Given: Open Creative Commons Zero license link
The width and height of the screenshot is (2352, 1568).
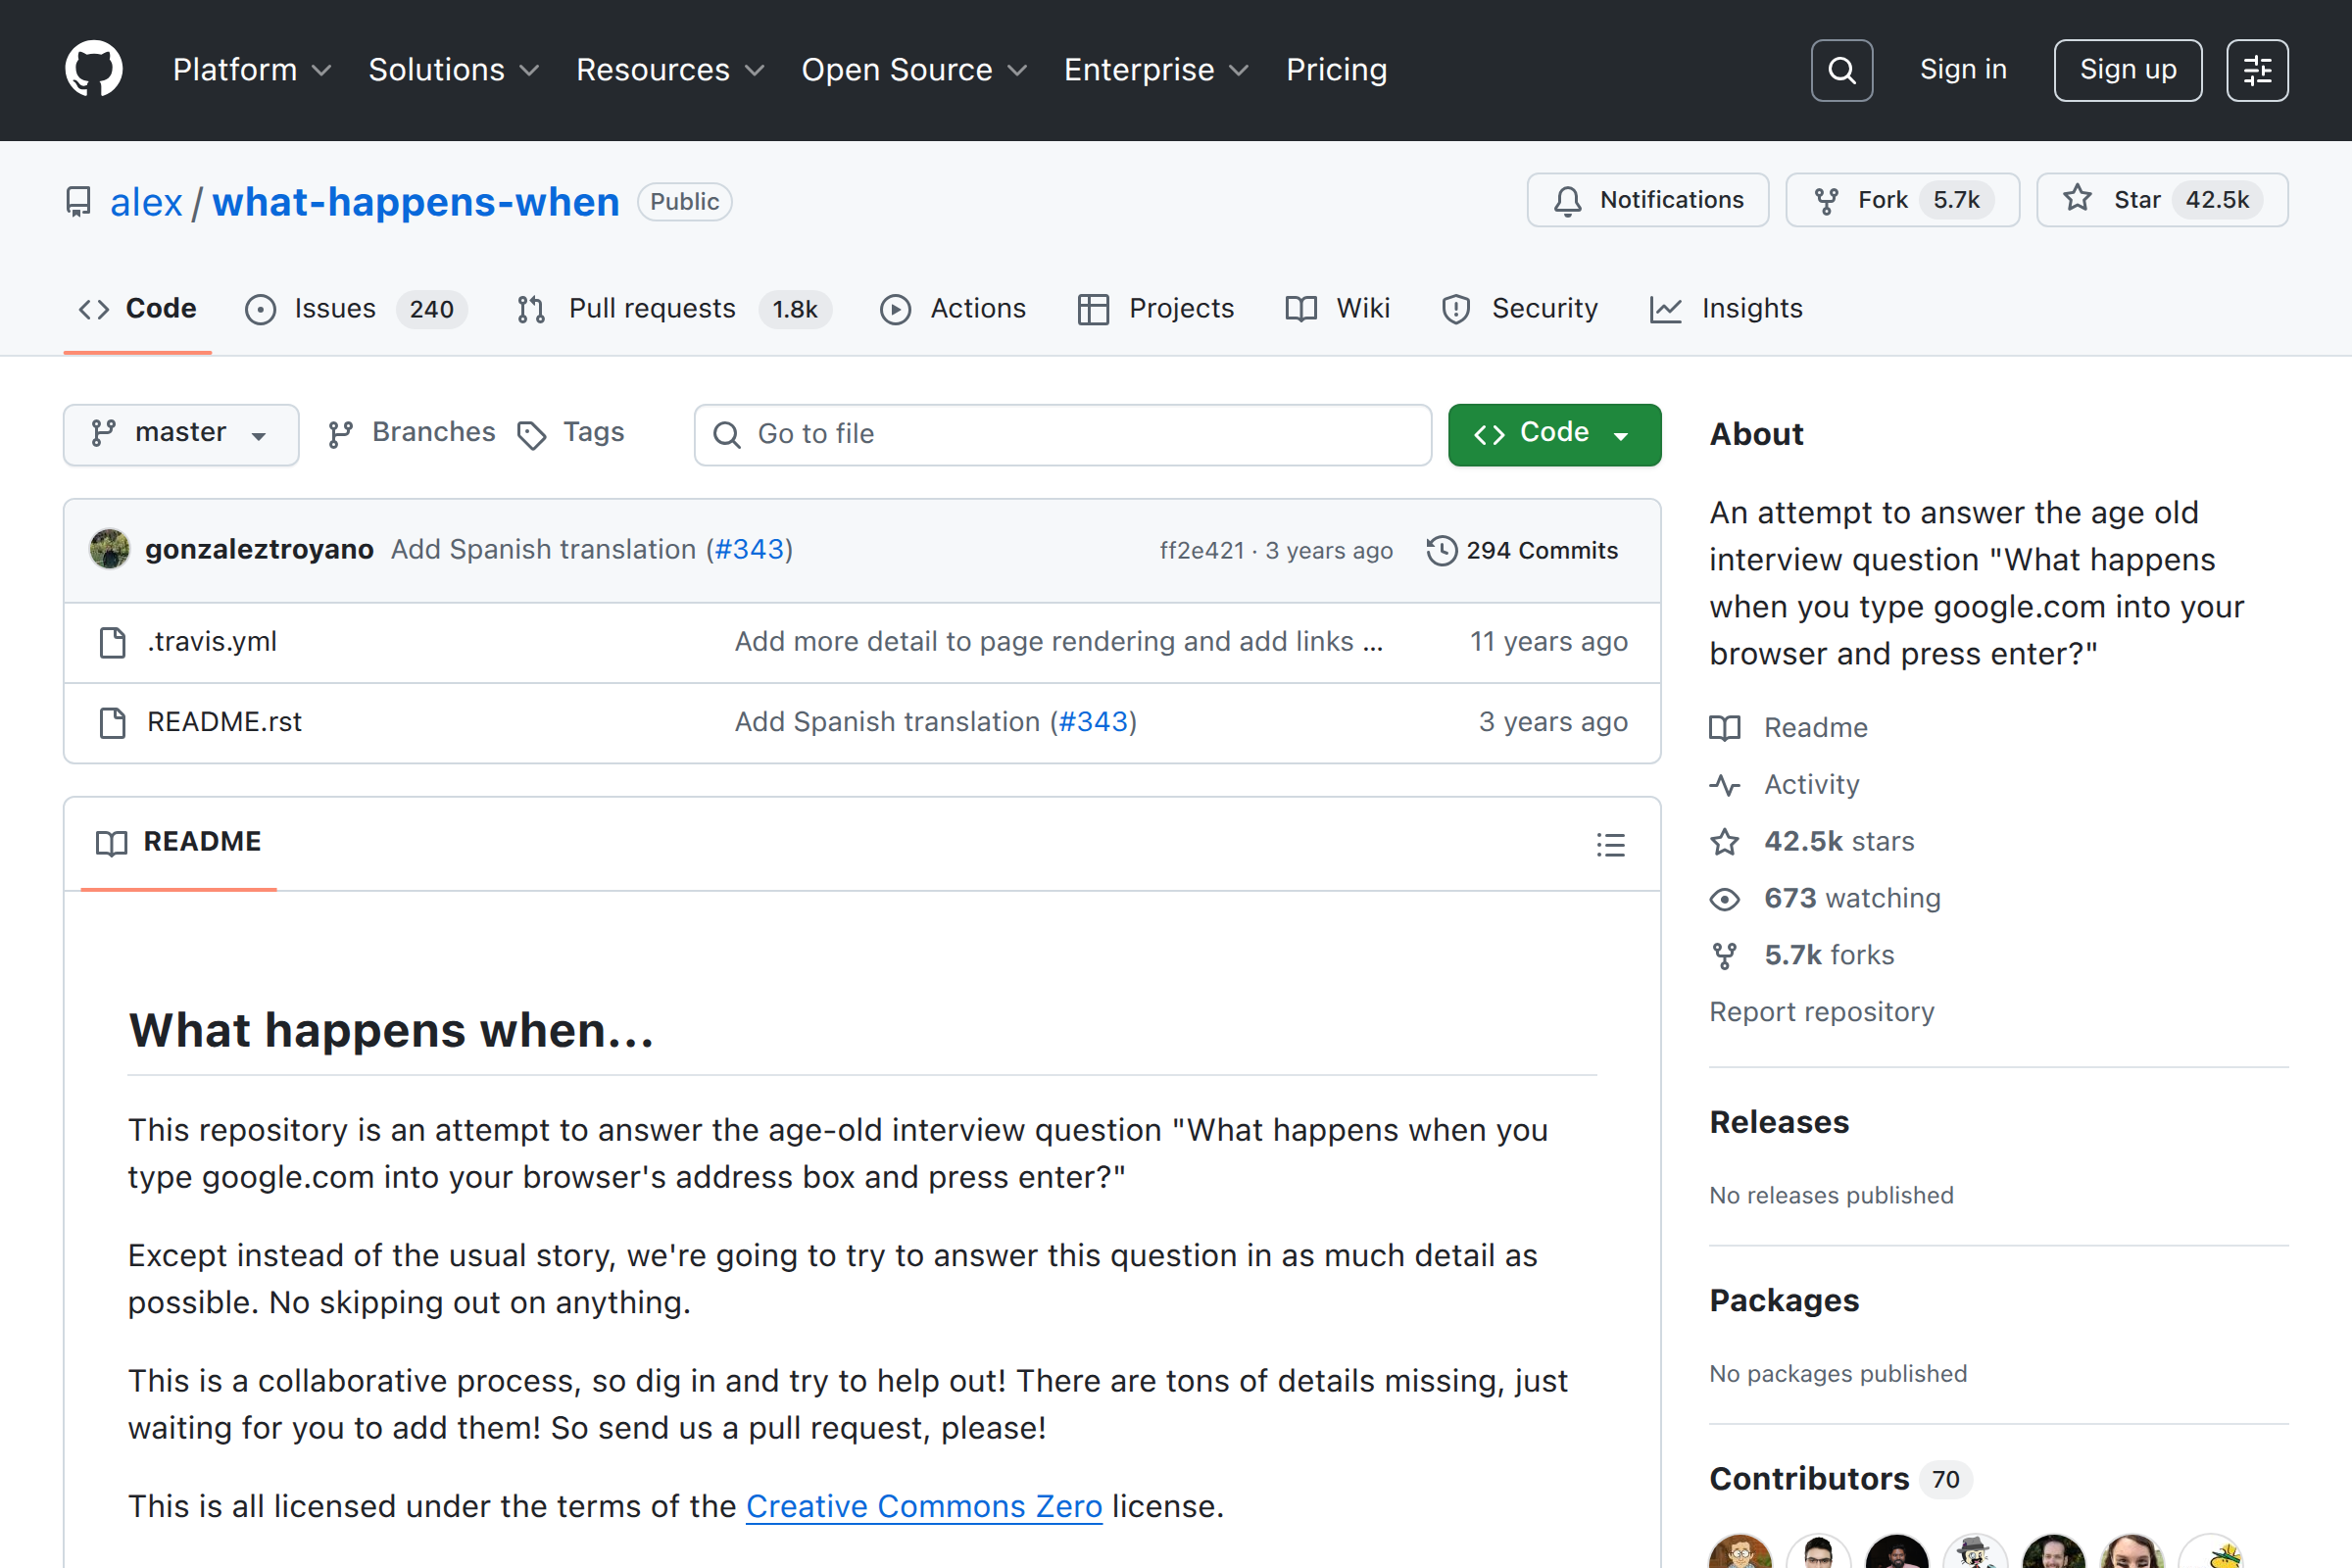Looking at the screenshot, I should click(924, 1506).
